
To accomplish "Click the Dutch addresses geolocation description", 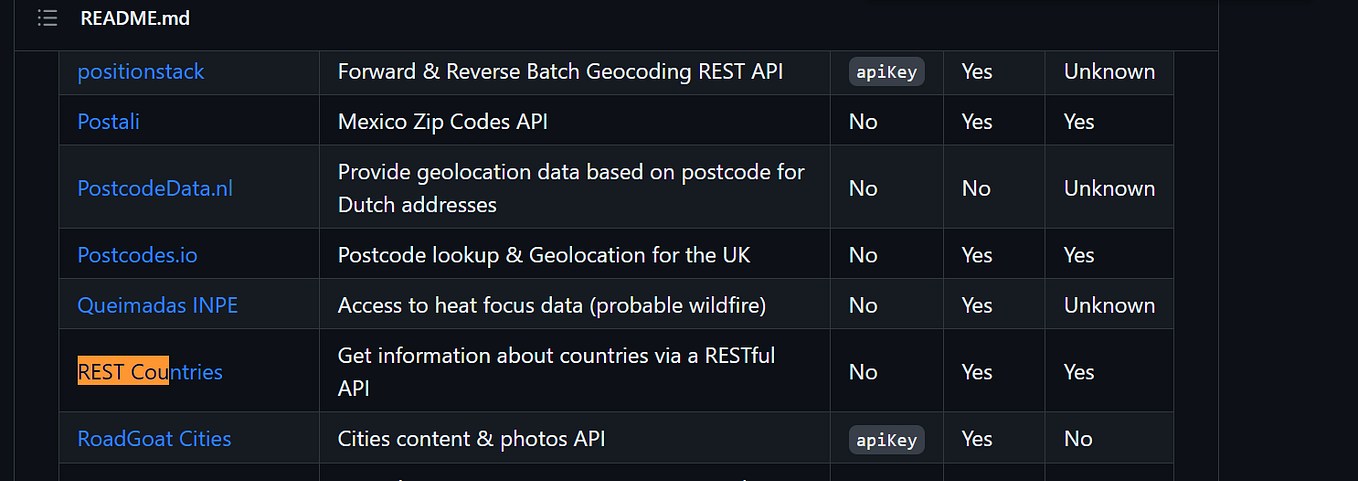I will 571,188.
